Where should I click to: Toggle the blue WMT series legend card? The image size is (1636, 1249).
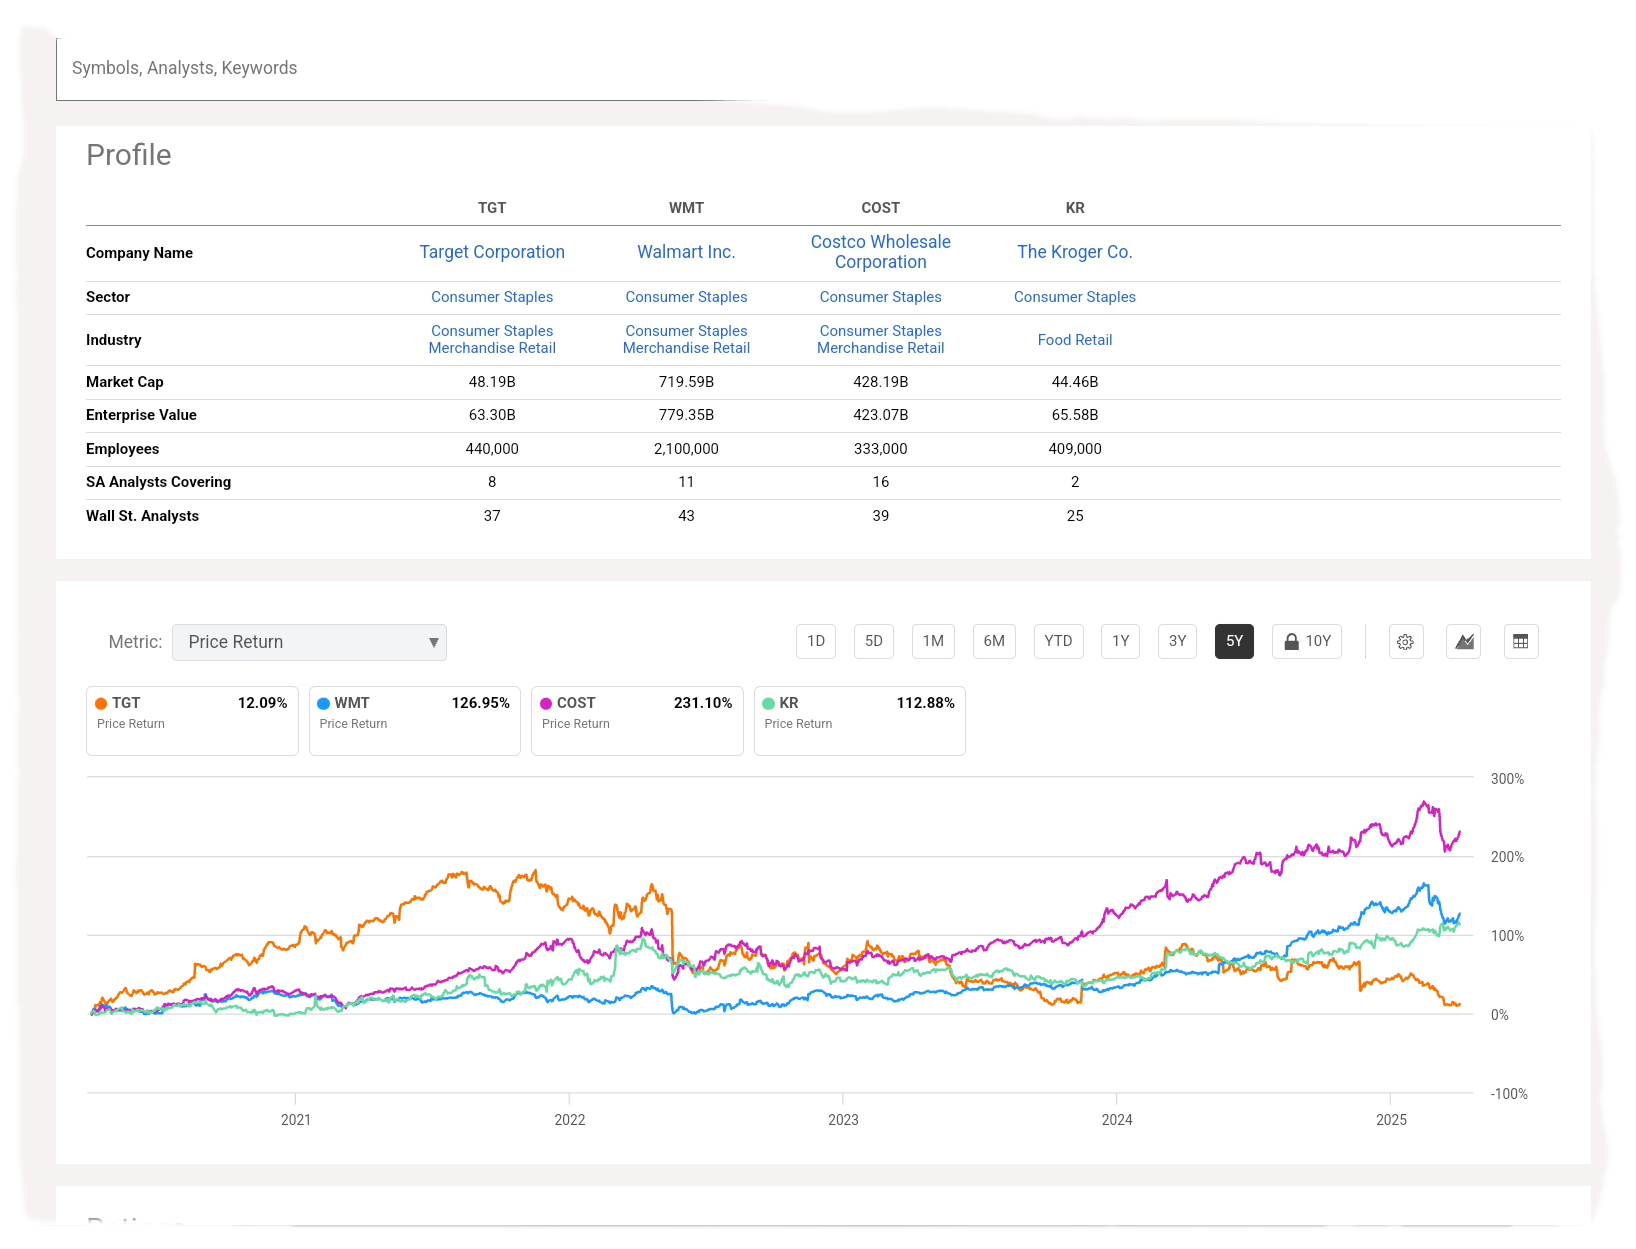tap(414, 720)
